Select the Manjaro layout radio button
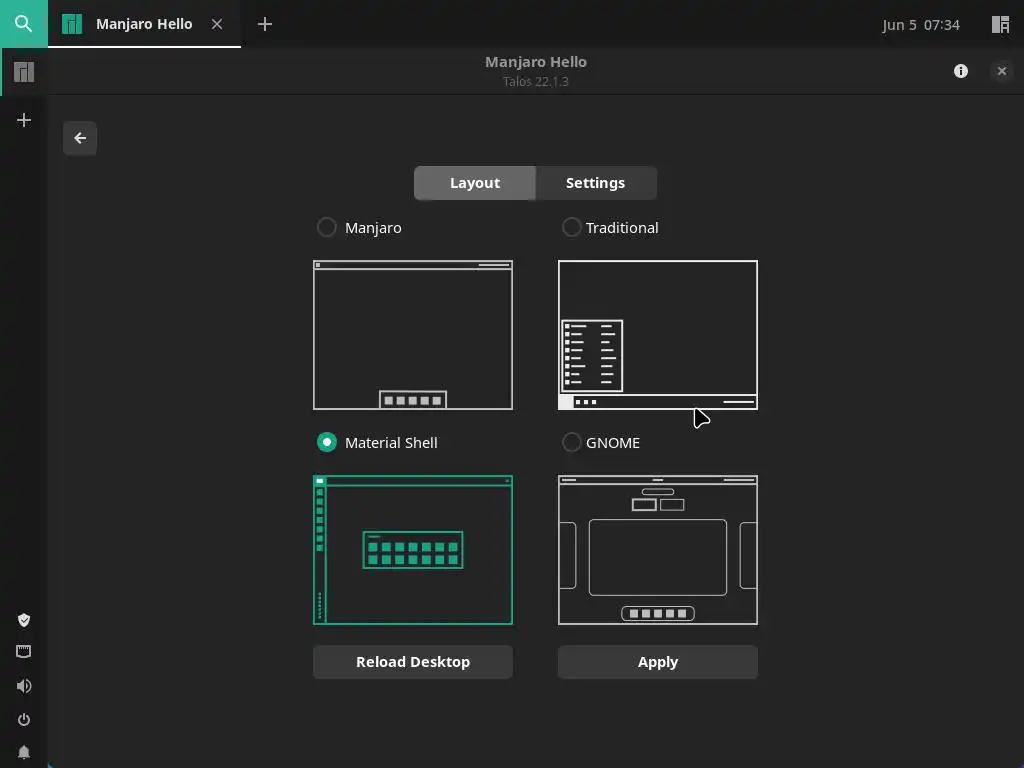The height and width of the screenshot is (768, 1024). pos(327,227)
